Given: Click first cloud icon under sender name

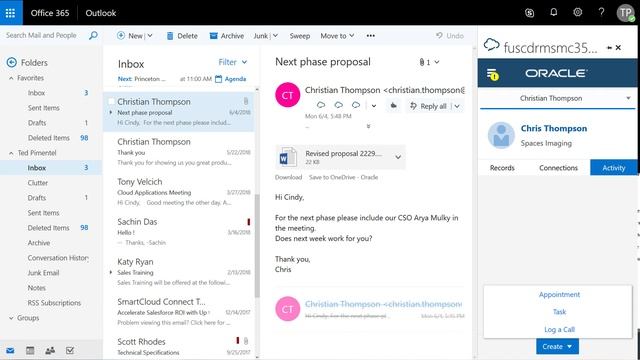Looking at the screenshot, I should [x=321, y=105].
